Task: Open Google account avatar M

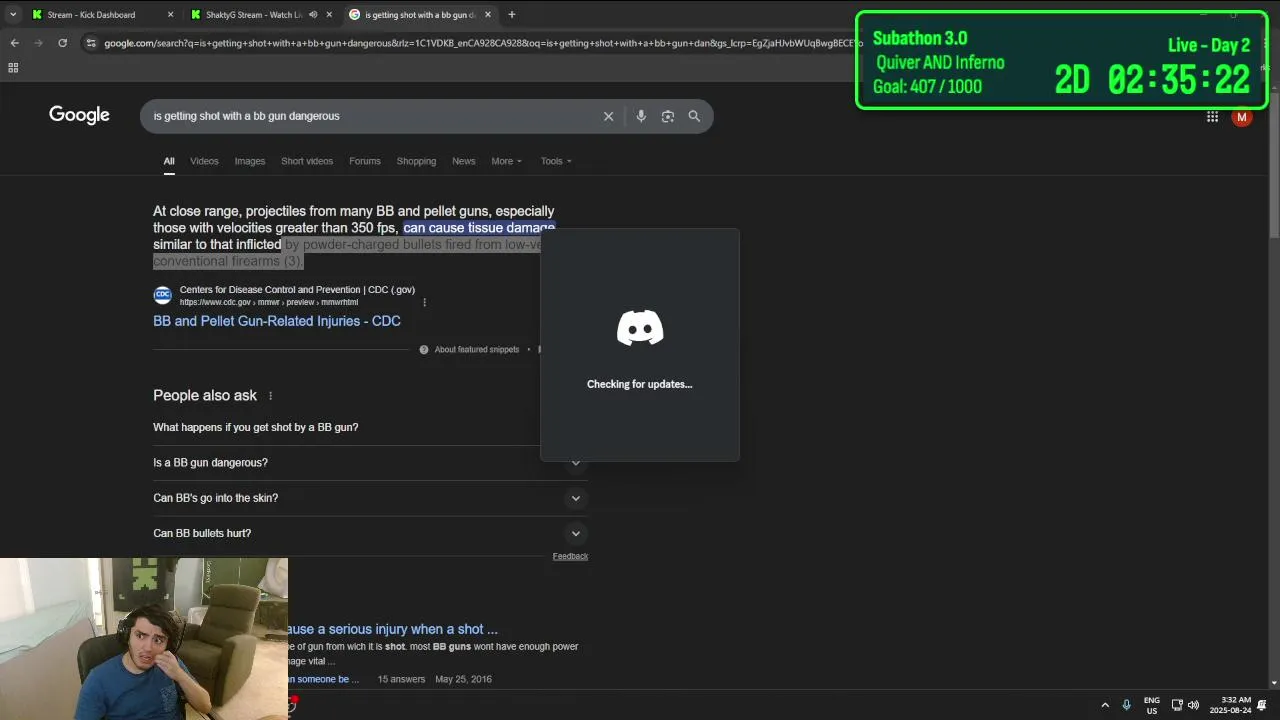Action: 1242,117
